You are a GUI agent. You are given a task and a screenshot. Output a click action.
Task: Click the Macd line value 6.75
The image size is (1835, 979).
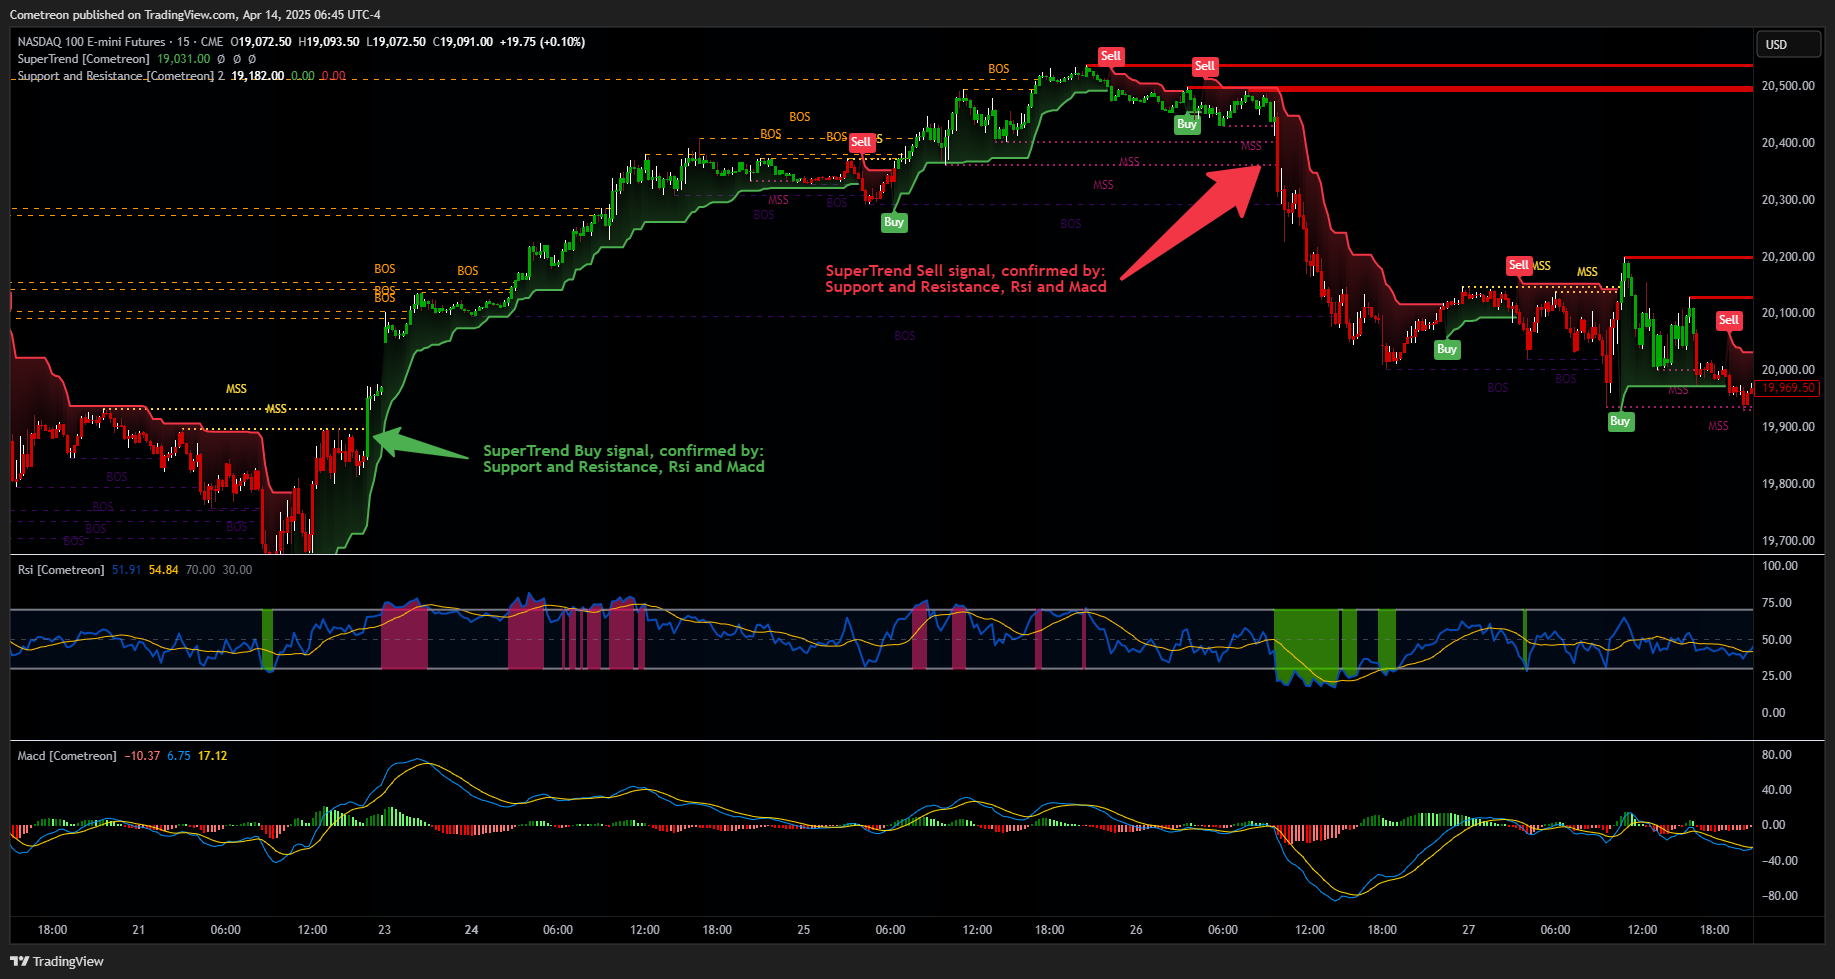179,756
